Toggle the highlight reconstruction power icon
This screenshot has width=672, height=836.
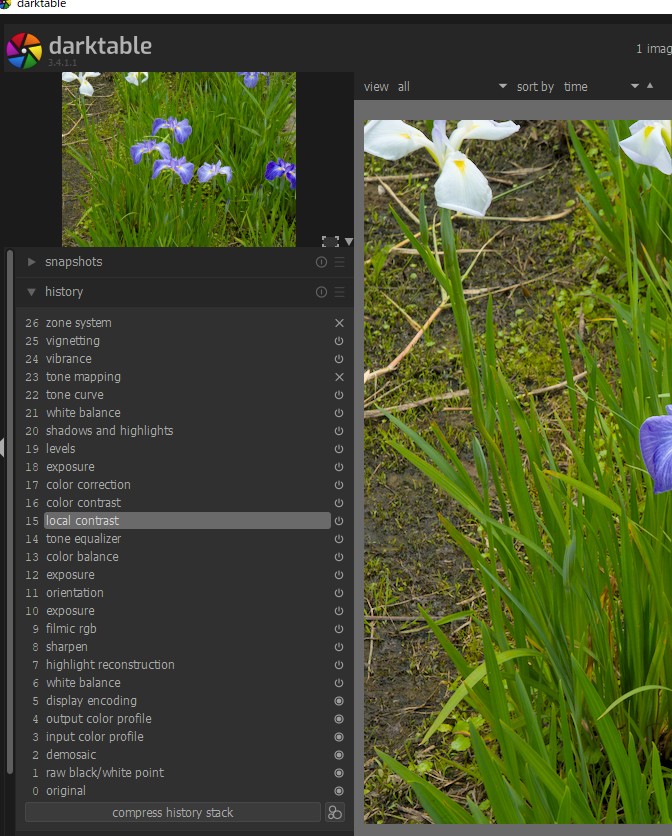pyautogui.click(x=339, y=665)
